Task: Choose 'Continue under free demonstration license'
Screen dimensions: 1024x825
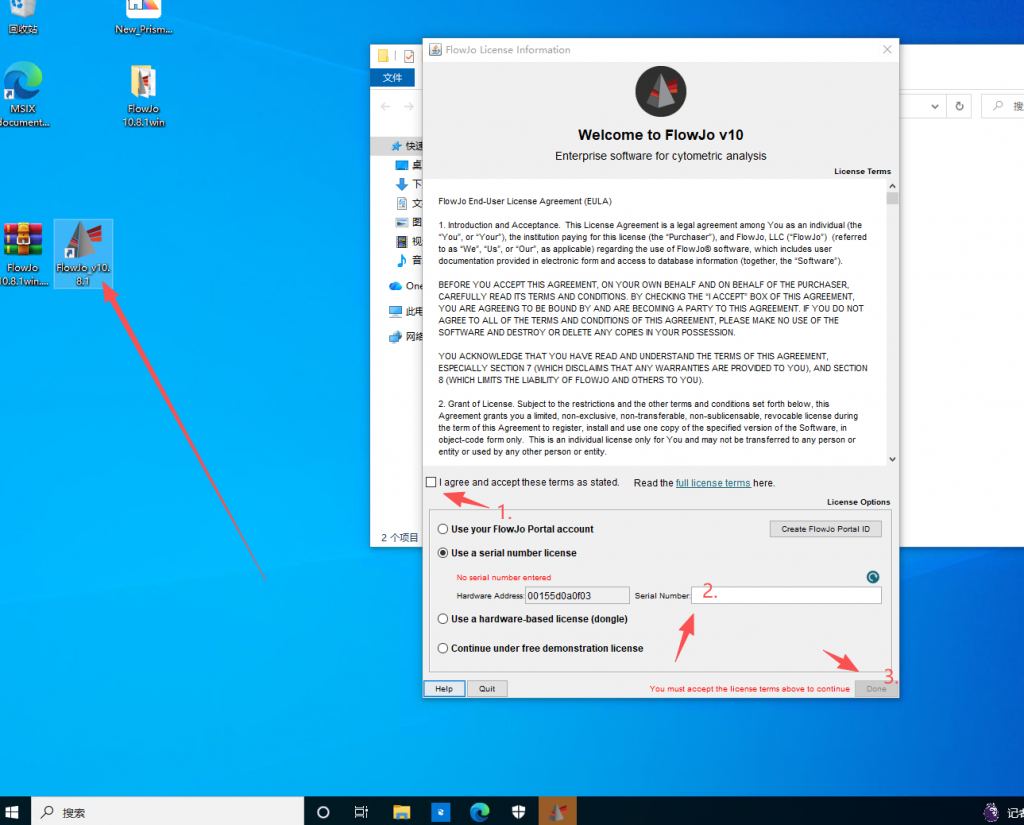Action: 443,648
